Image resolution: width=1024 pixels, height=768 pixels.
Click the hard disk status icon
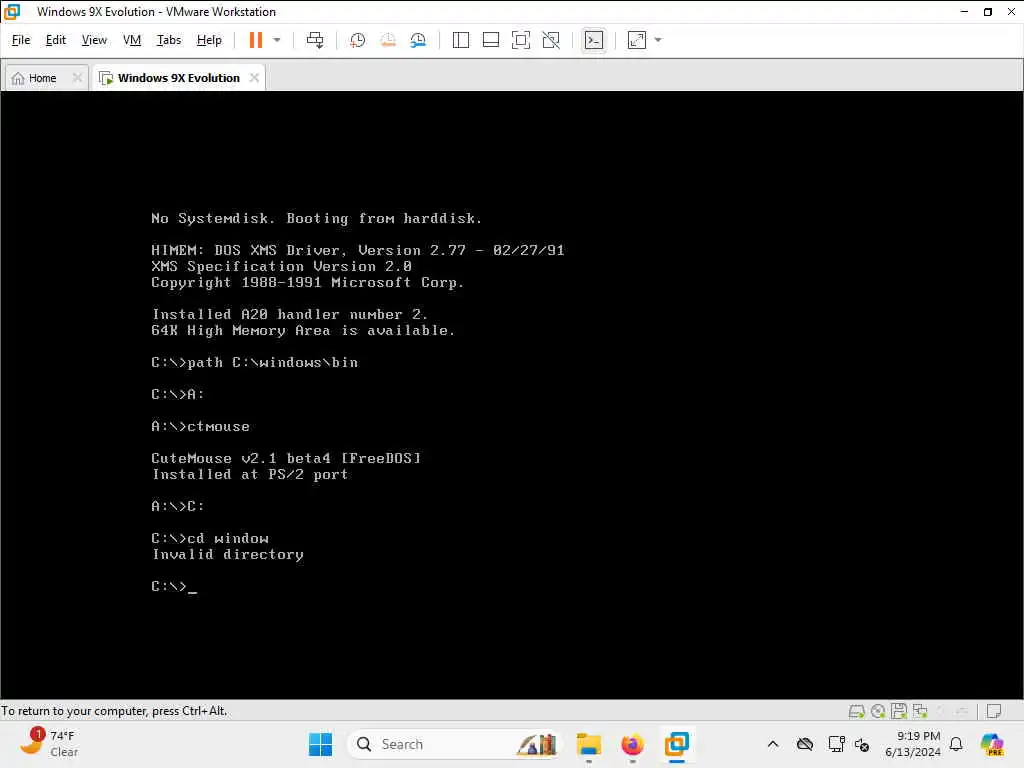tap(856, 711)
